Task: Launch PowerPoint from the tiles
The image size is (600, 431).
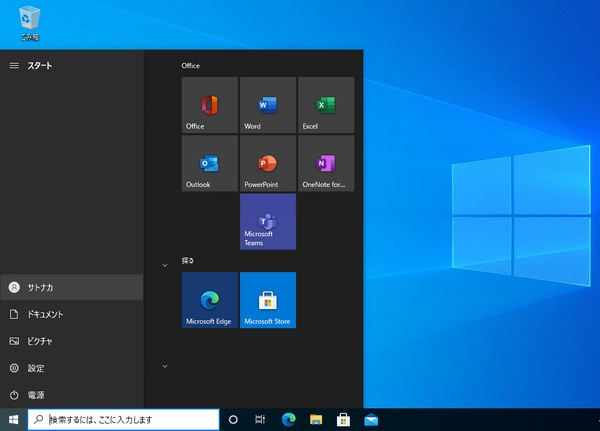Action: [x=268, y=163]
